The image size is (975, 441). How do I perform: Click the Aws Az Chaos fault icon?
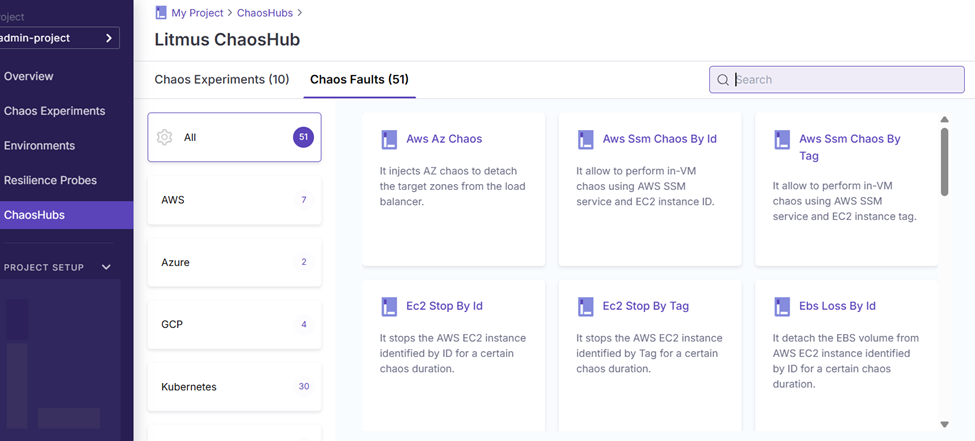click(389, 139)
